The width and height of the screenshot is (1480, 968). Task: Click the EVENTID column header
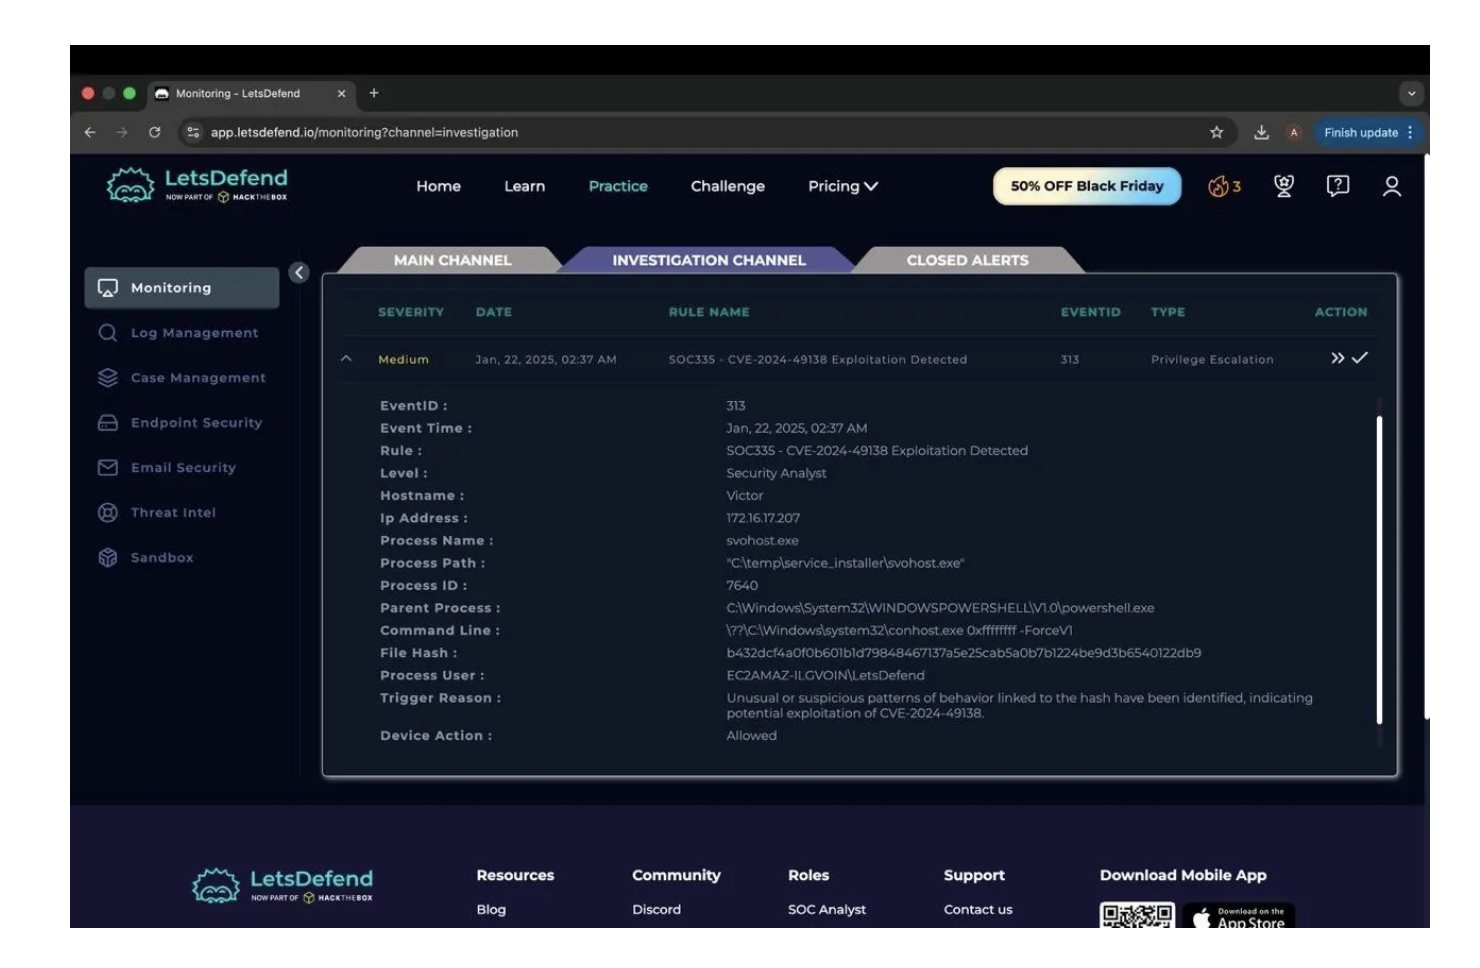pyautogui.click(x=1090, y=312)
